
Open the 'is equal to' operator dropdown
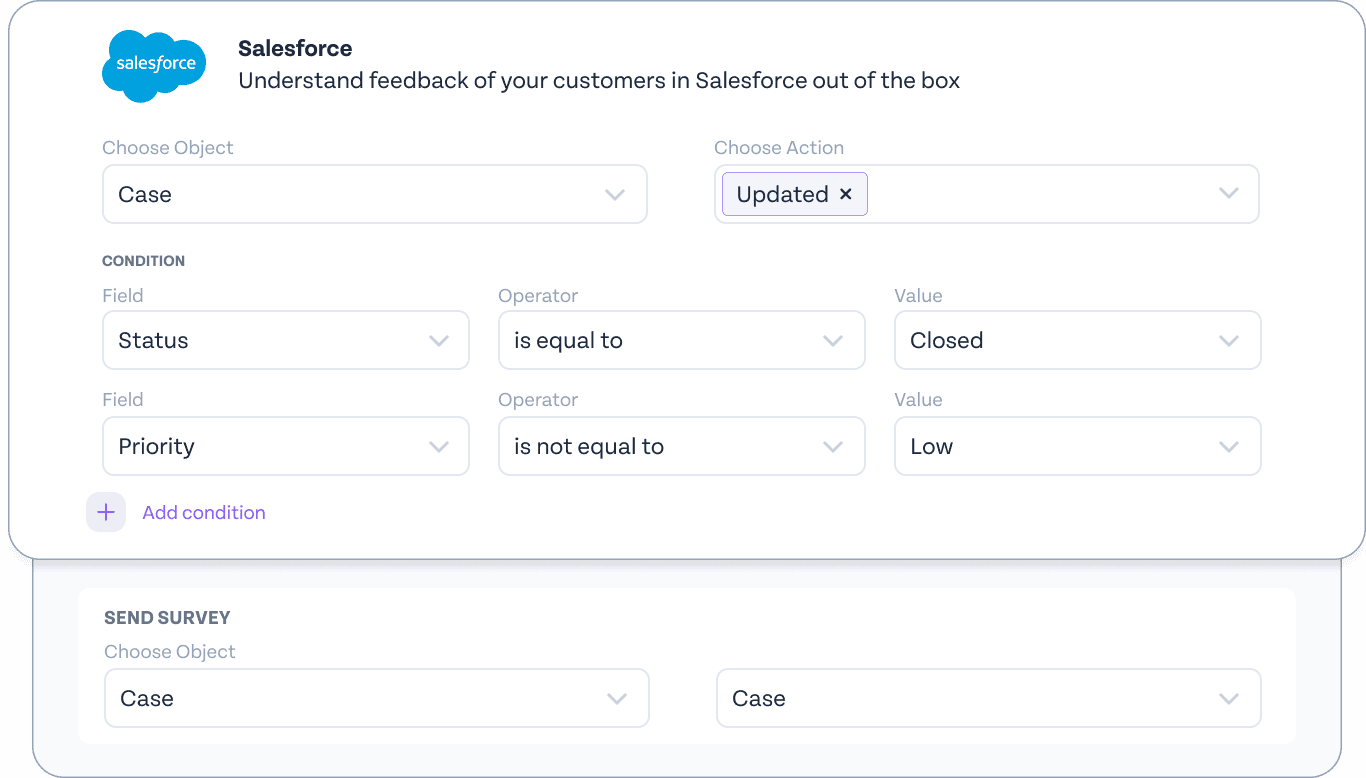682,340
